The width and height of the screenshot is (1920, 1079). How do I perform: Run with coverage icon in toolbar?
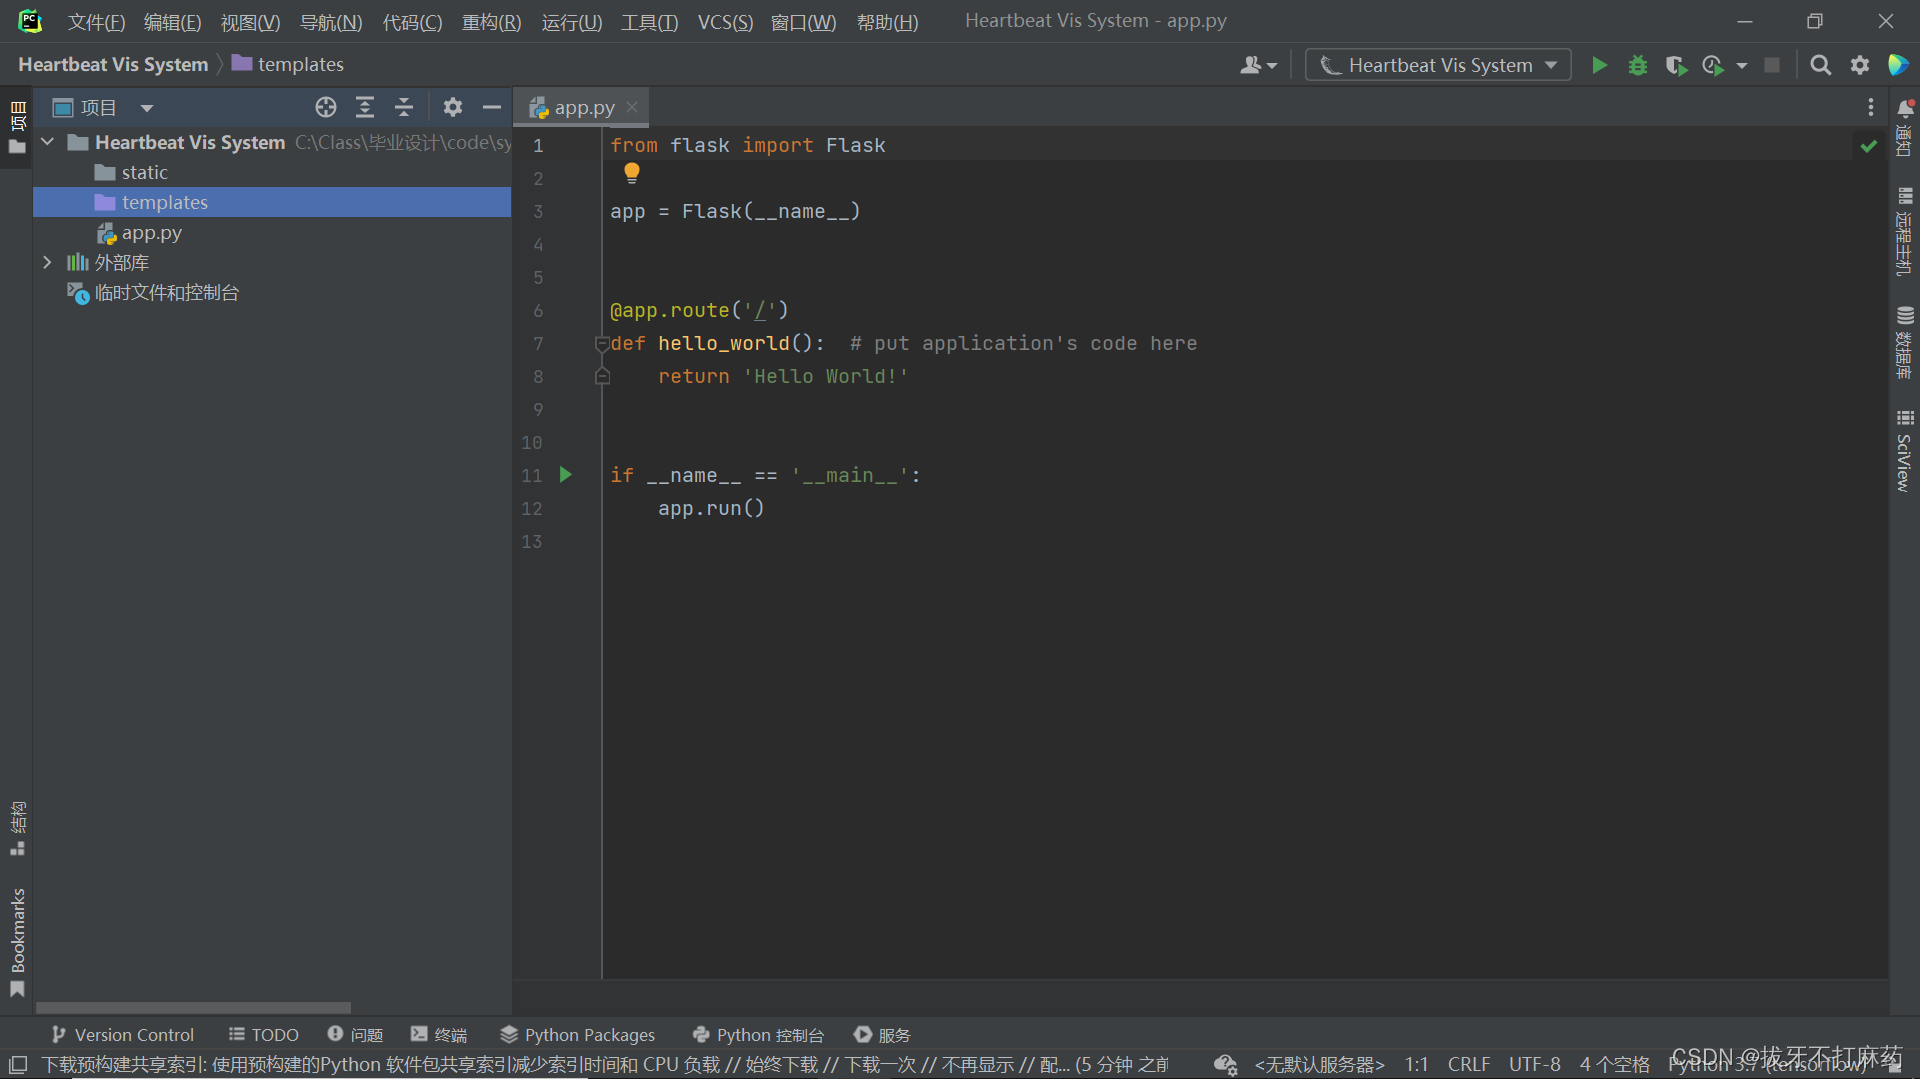point(1676,65)
